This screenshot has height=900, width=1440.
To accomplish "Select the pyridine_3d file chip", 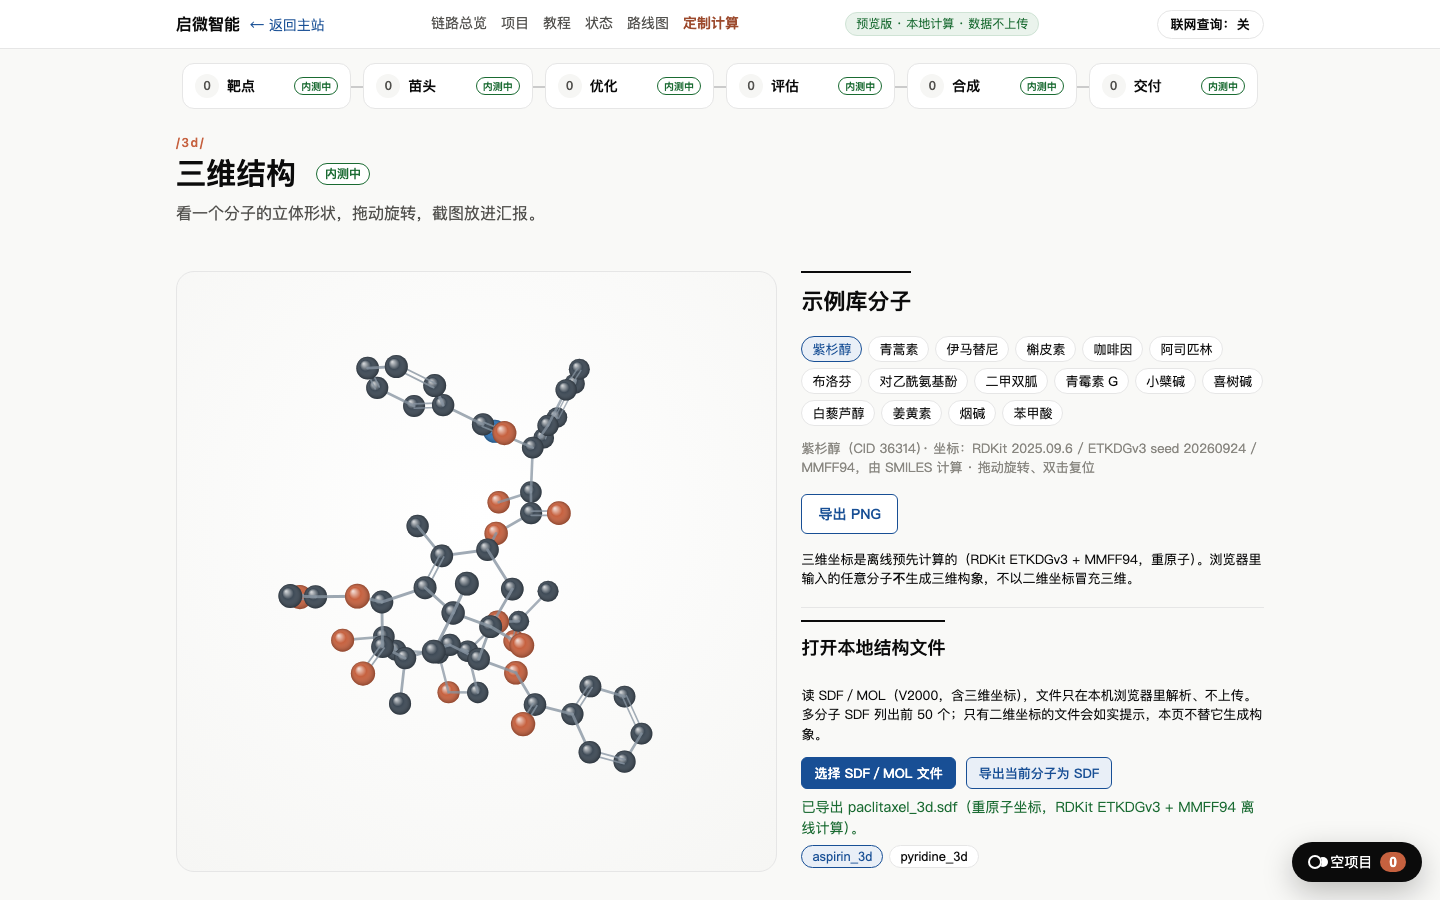I will [934, 857].
